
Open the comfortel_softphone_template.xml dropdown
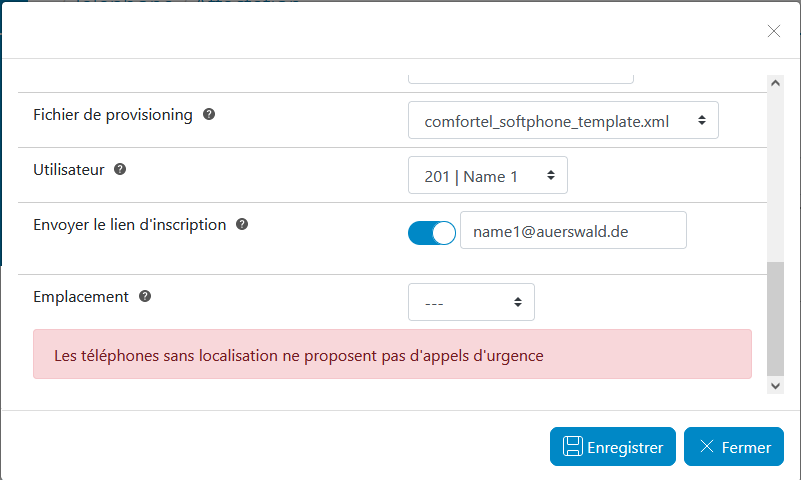pos(563,121)
